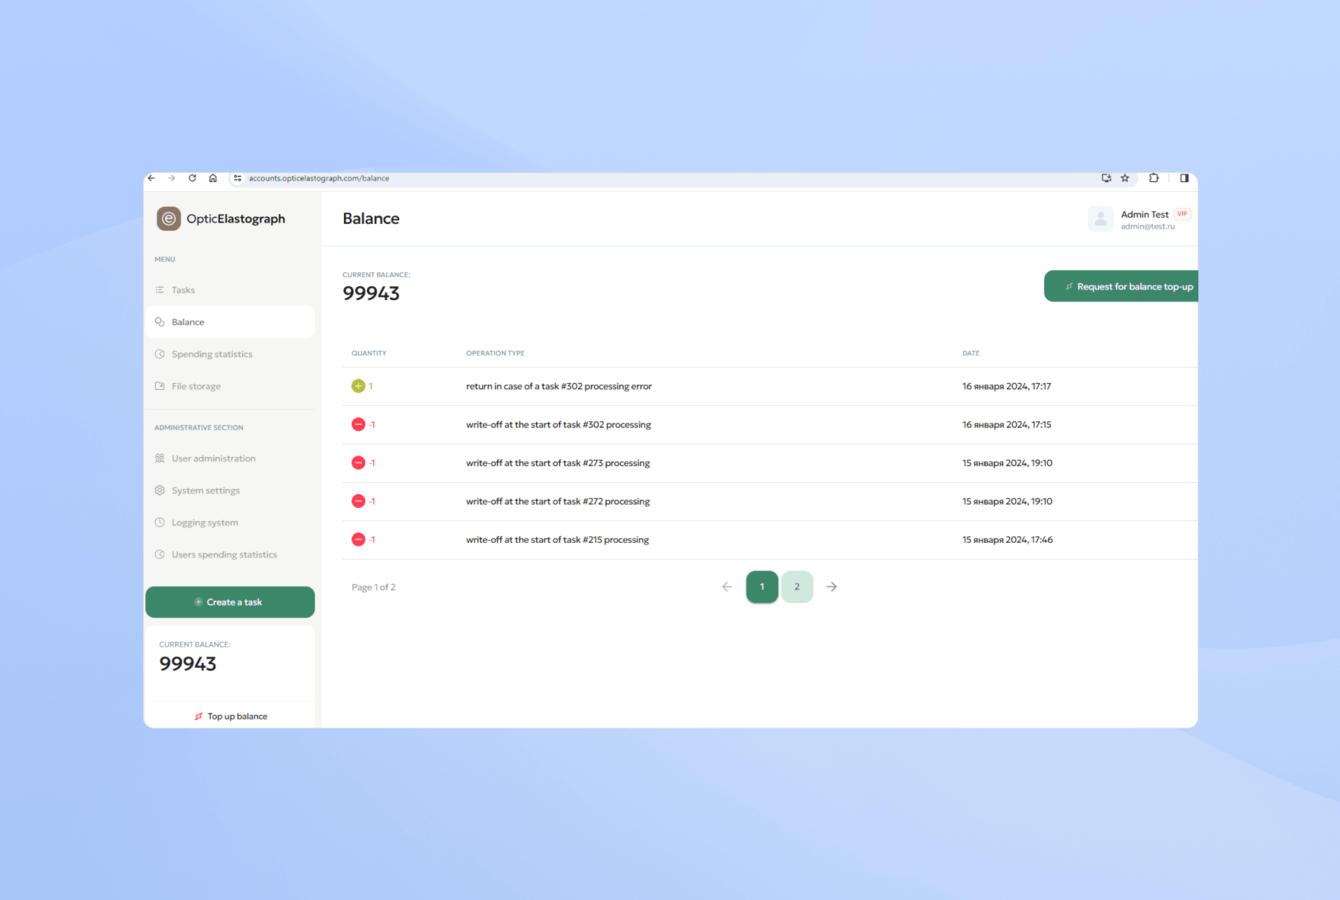Click the sidebar current balance value 99943
The height and width of the screenshot is (900, 1340).
[x=188, y=664]
